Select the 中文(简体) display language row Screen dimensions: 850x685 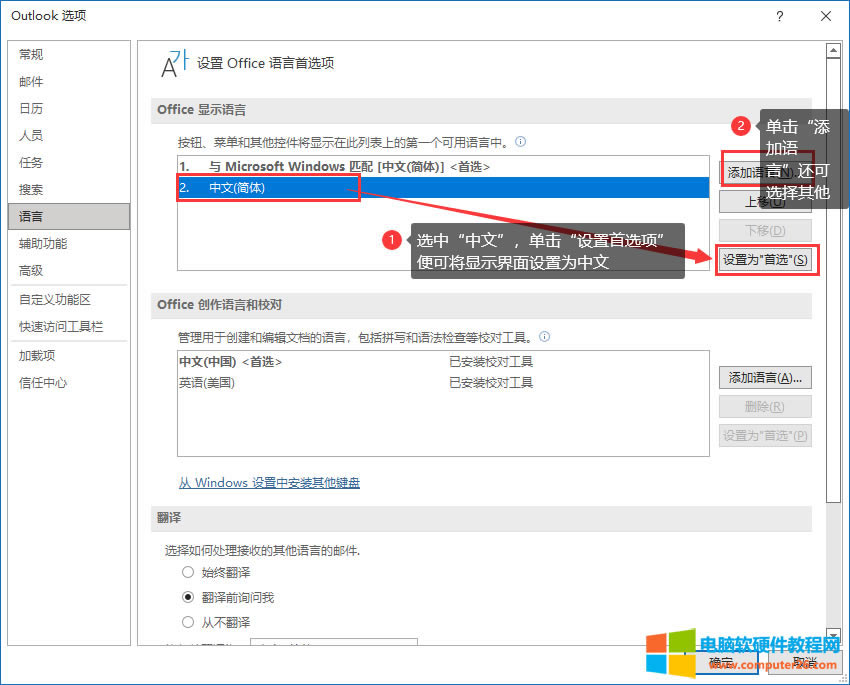point(443,188)
